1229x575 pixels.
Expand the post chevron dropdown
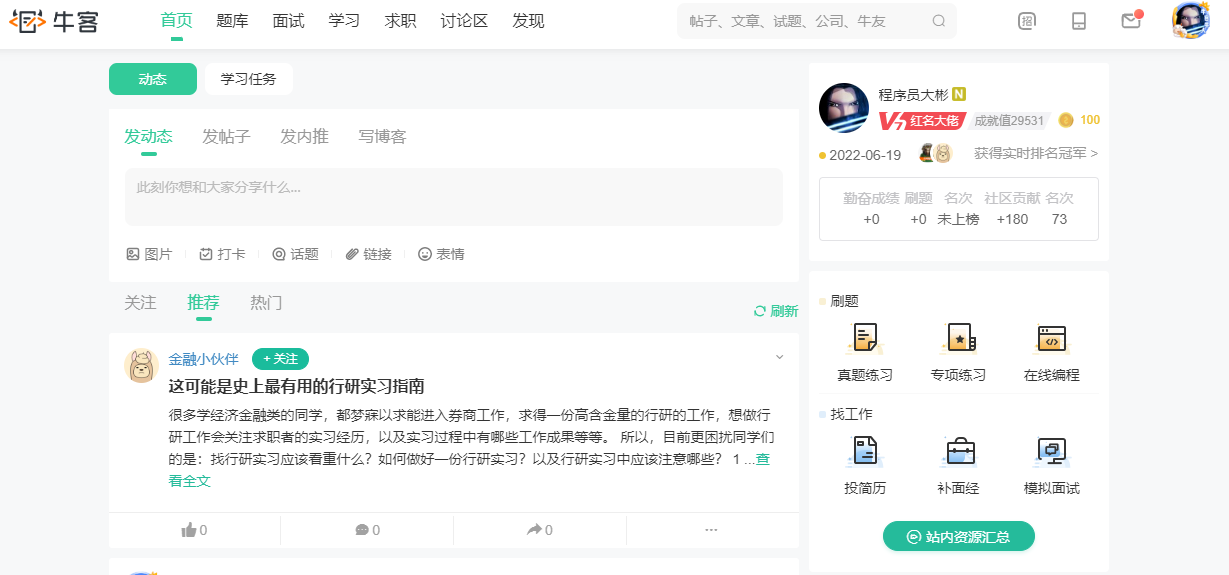(780, 357)
